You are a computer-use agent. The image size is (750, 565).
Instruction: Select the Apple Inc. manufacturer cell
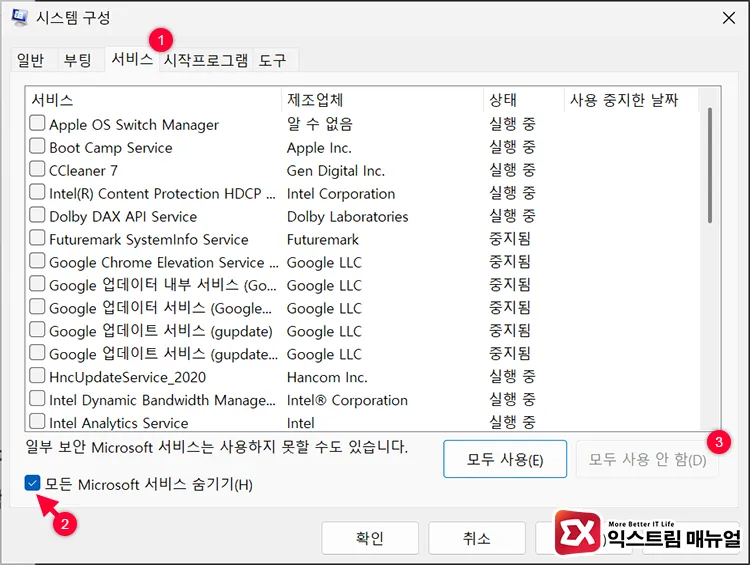(319, 148)
